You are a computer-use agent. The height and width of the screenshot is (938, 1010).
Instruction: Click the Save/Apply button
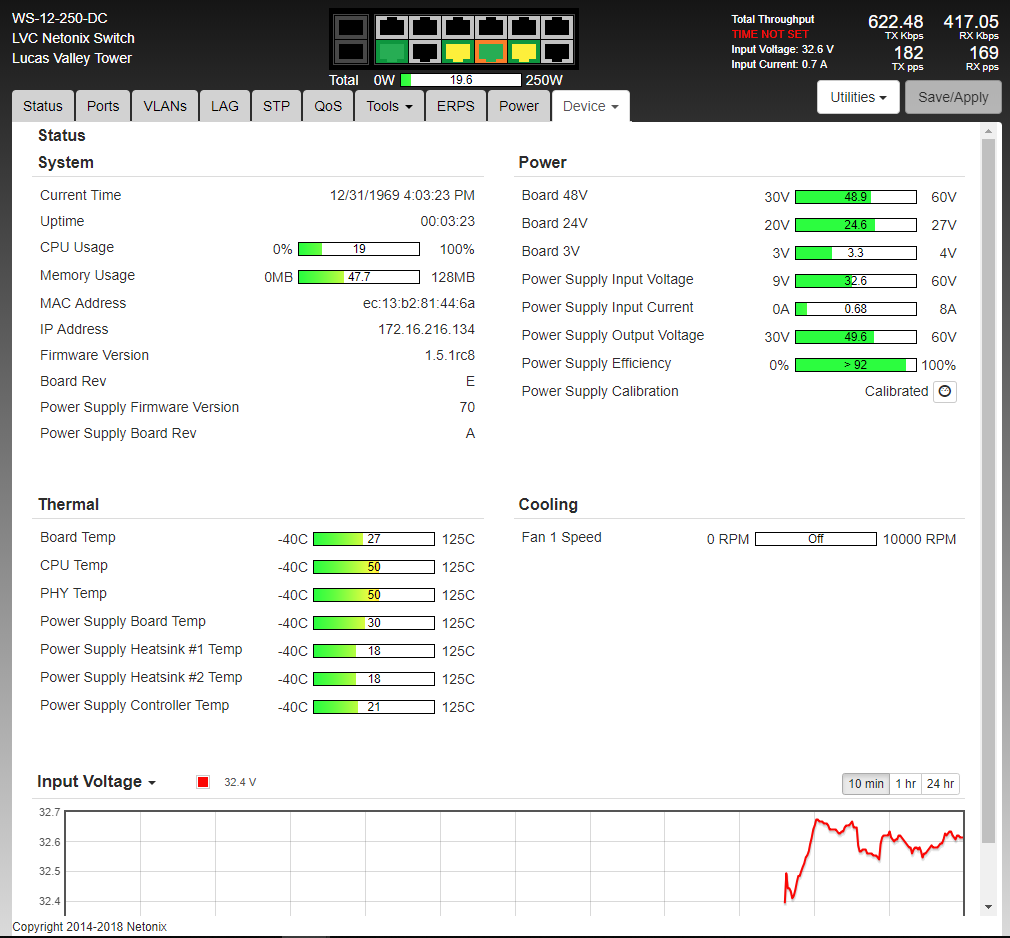(953, 97)
